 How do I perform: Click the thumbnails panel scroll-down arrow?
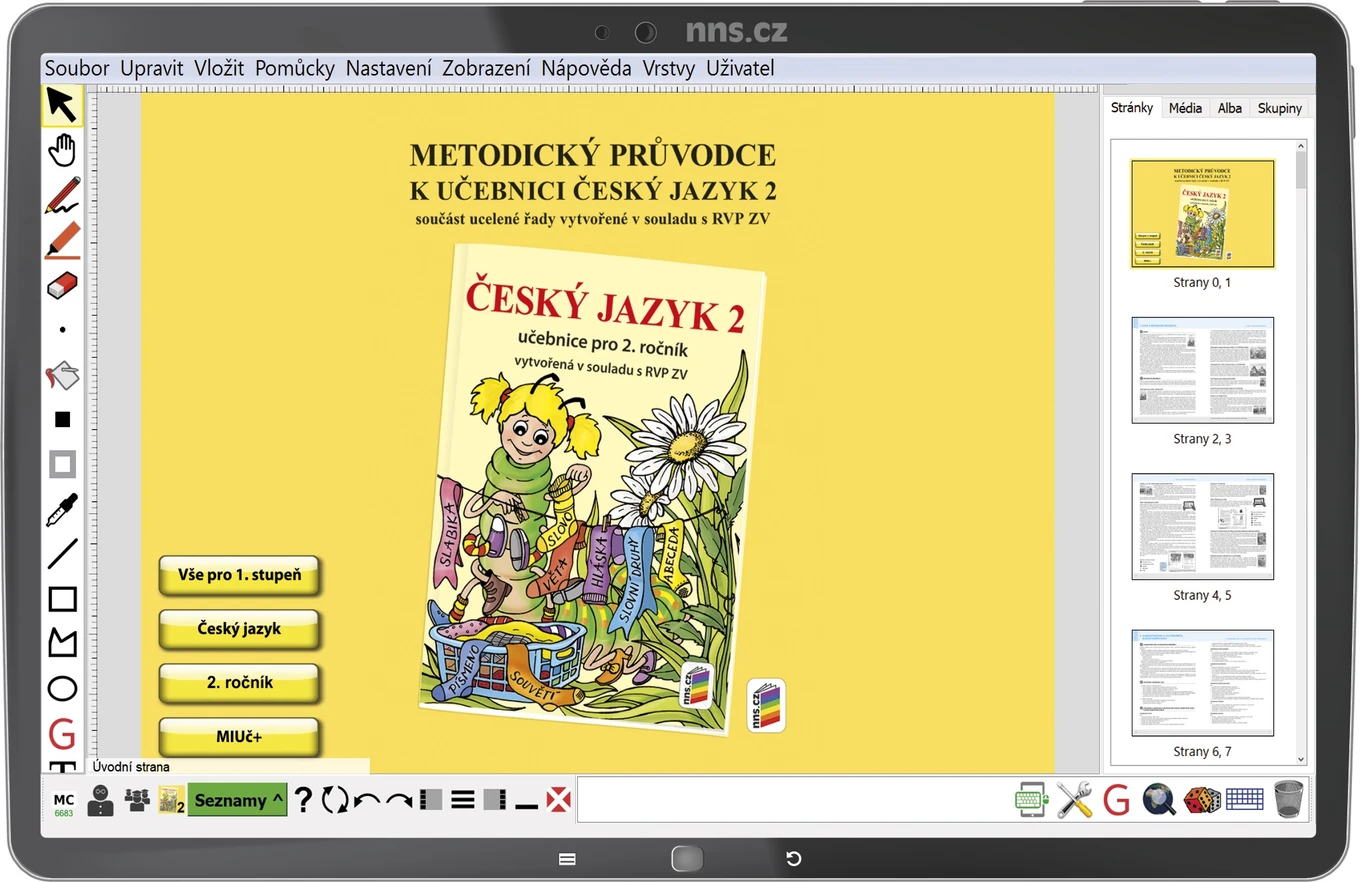1300,760
